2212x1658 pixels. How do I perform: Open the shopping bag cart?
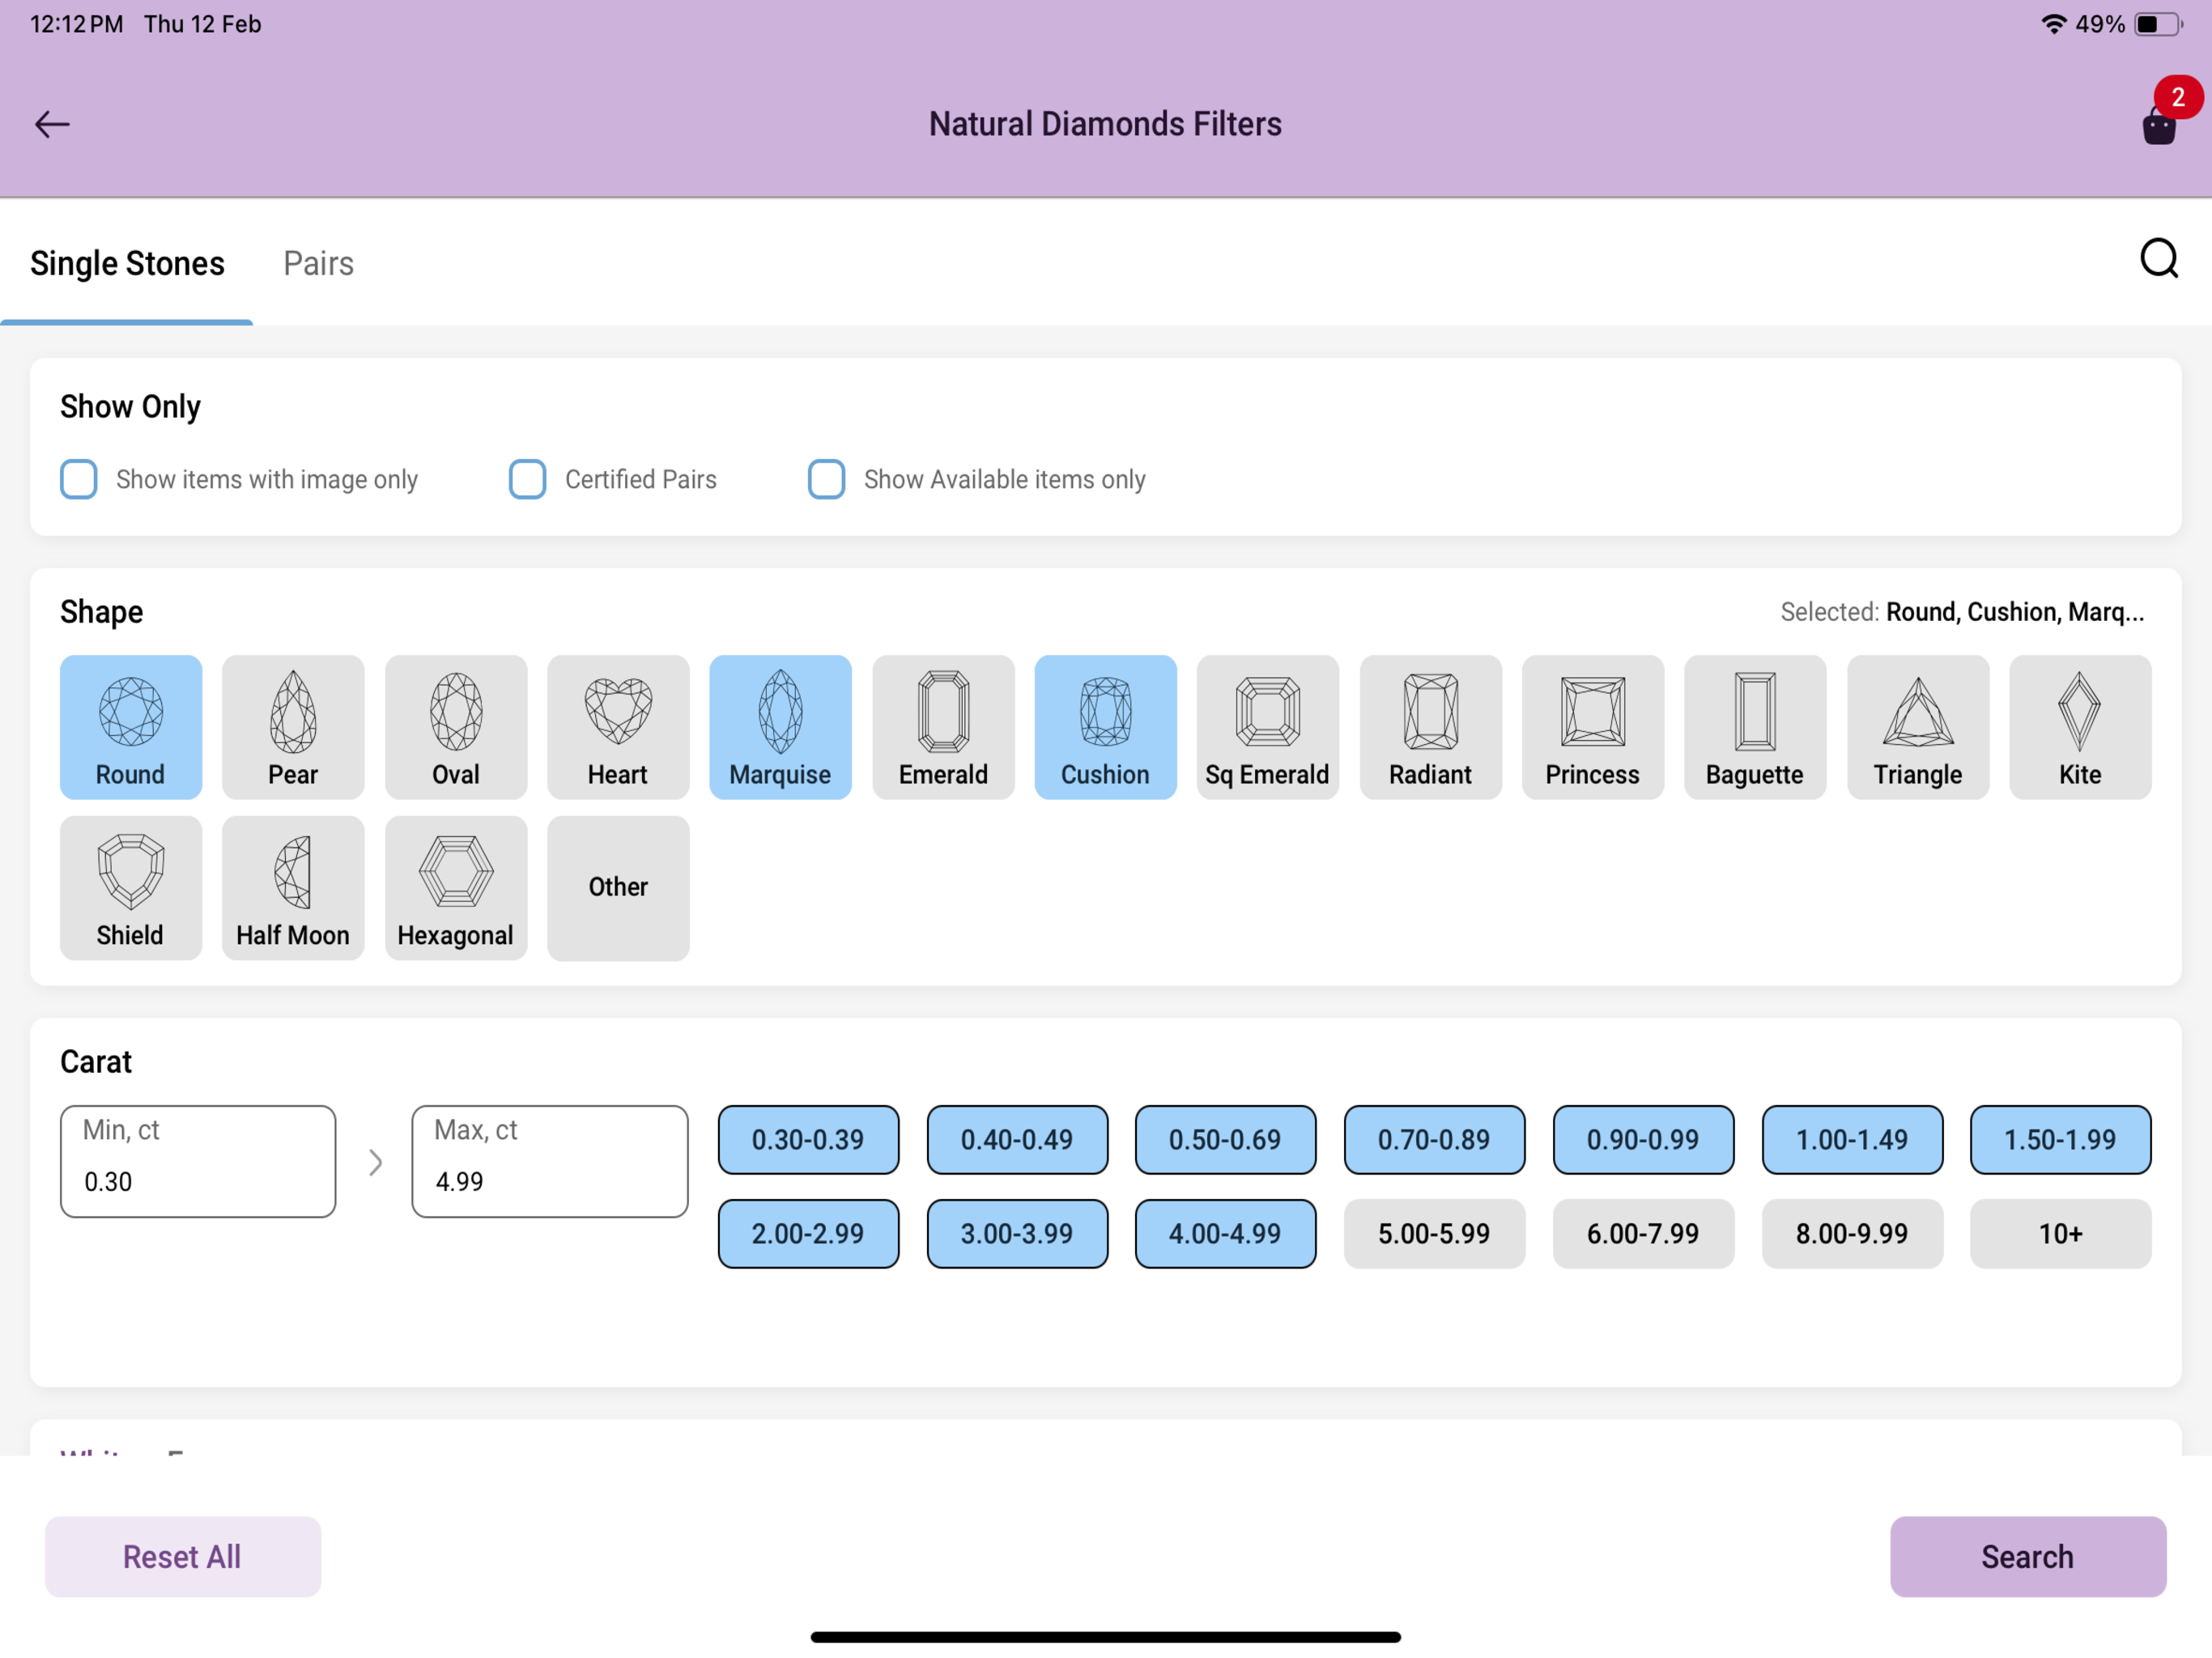point(2159,126)
